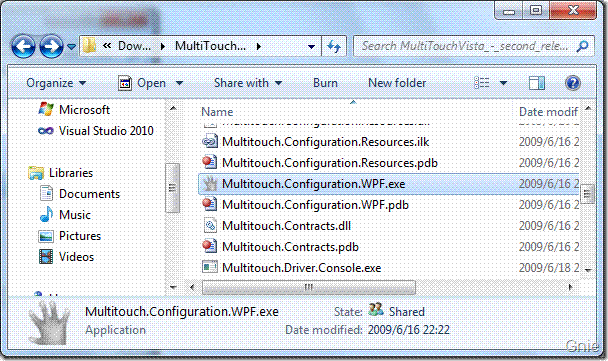This screenshot has width=608, height=361.
Task: Click hand icon of Multitouch.Configuration.WPF.exe row
Action: coord(210,183)
